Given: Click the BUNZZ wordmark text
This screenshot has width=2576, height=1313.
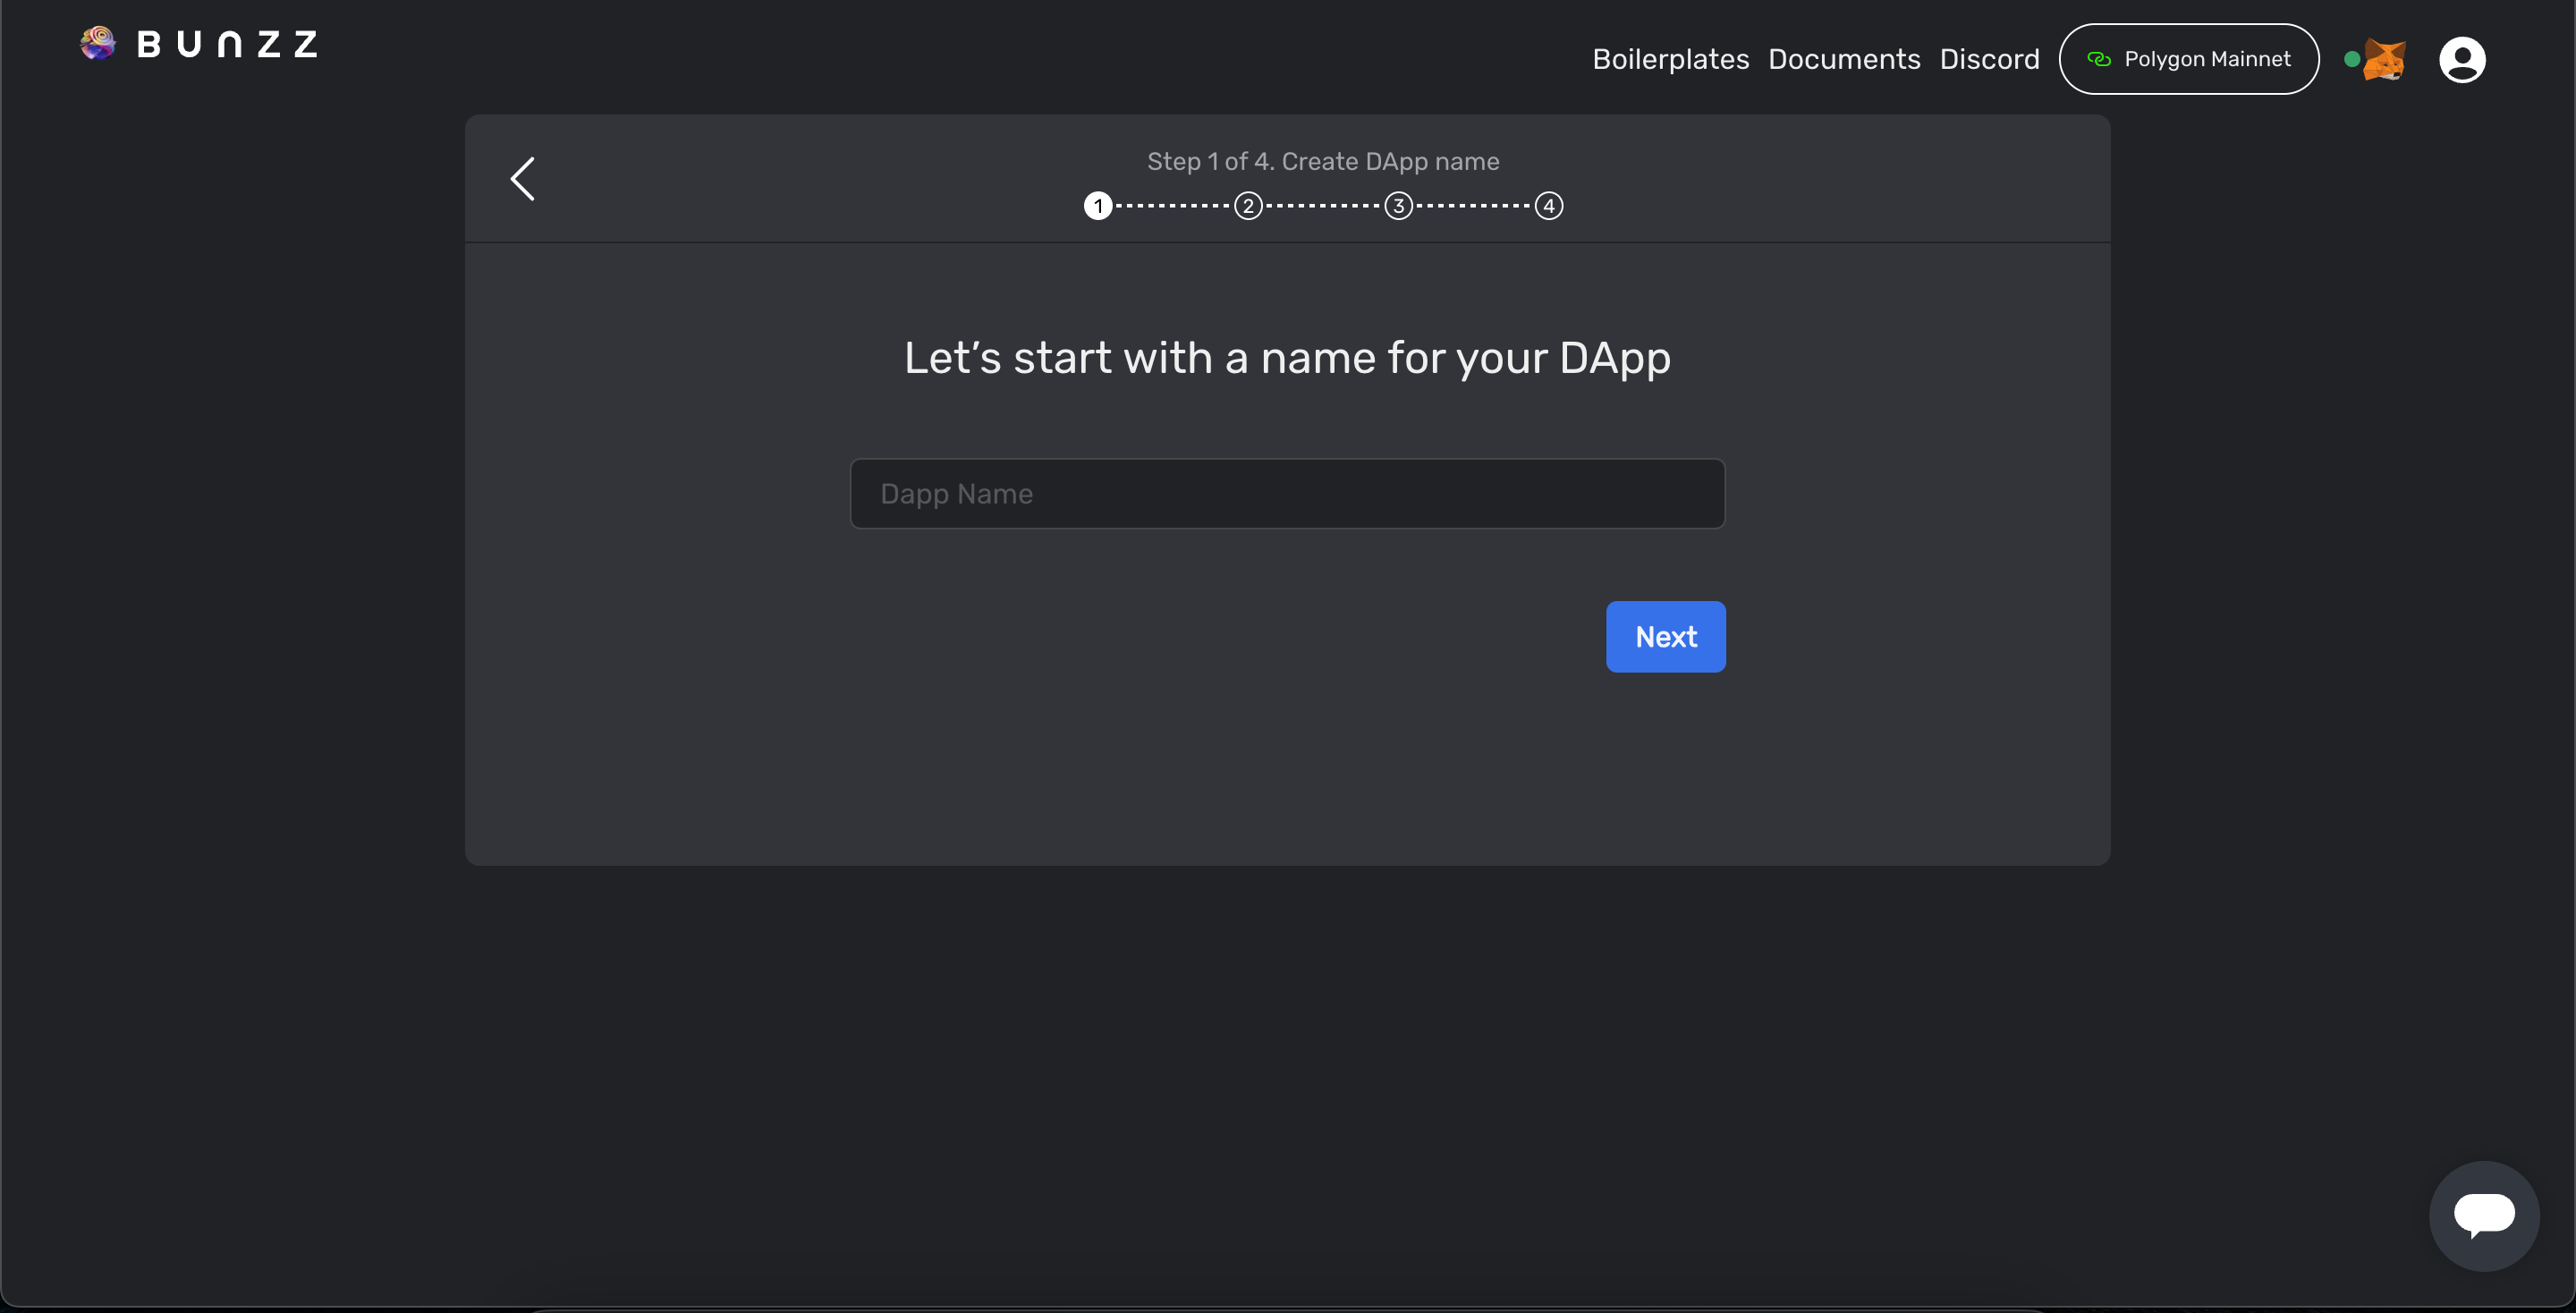Looking at the screenshot, I should 227,44.
